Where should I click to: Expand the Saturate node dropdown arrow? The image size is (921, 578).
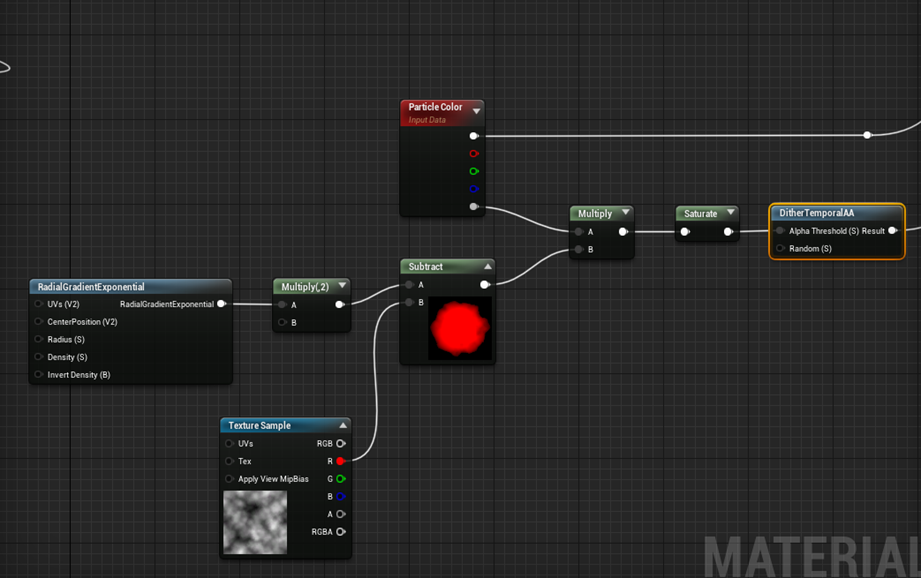pyautogui.click(x=731, y=212)
